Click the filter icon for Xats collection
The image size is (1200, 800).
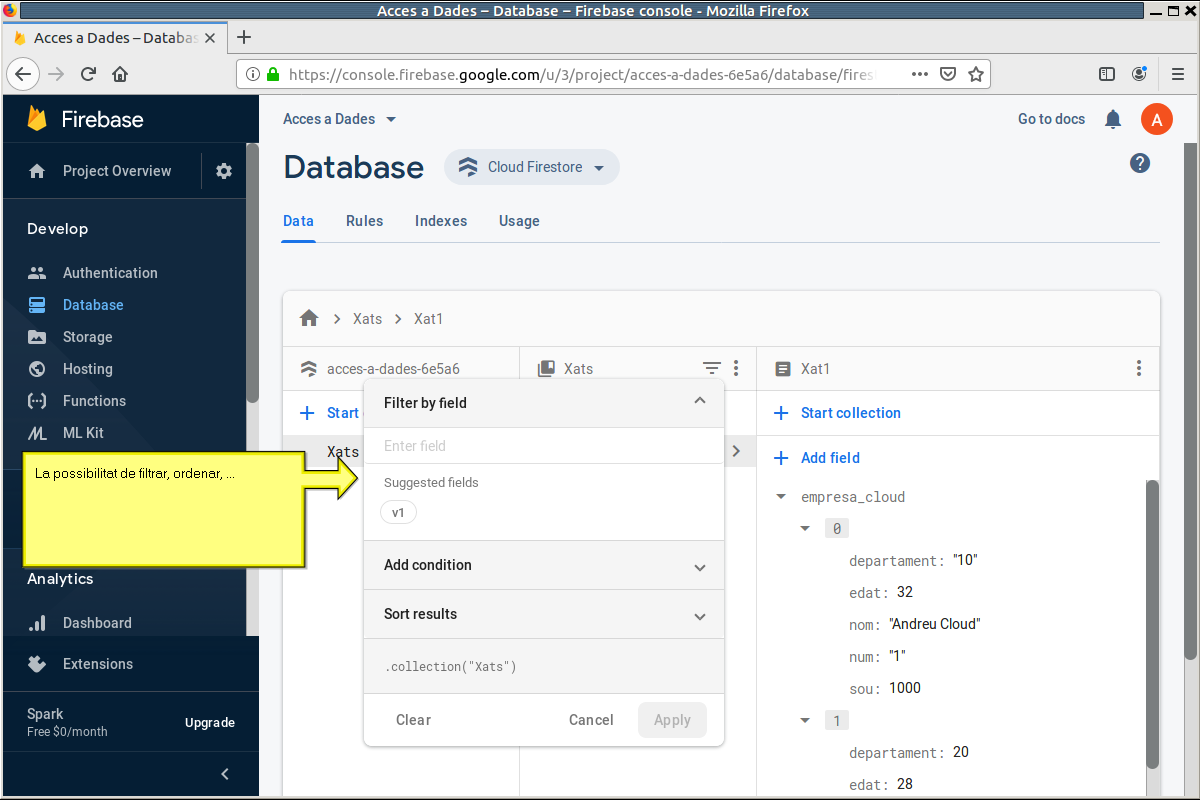point(711,368)
